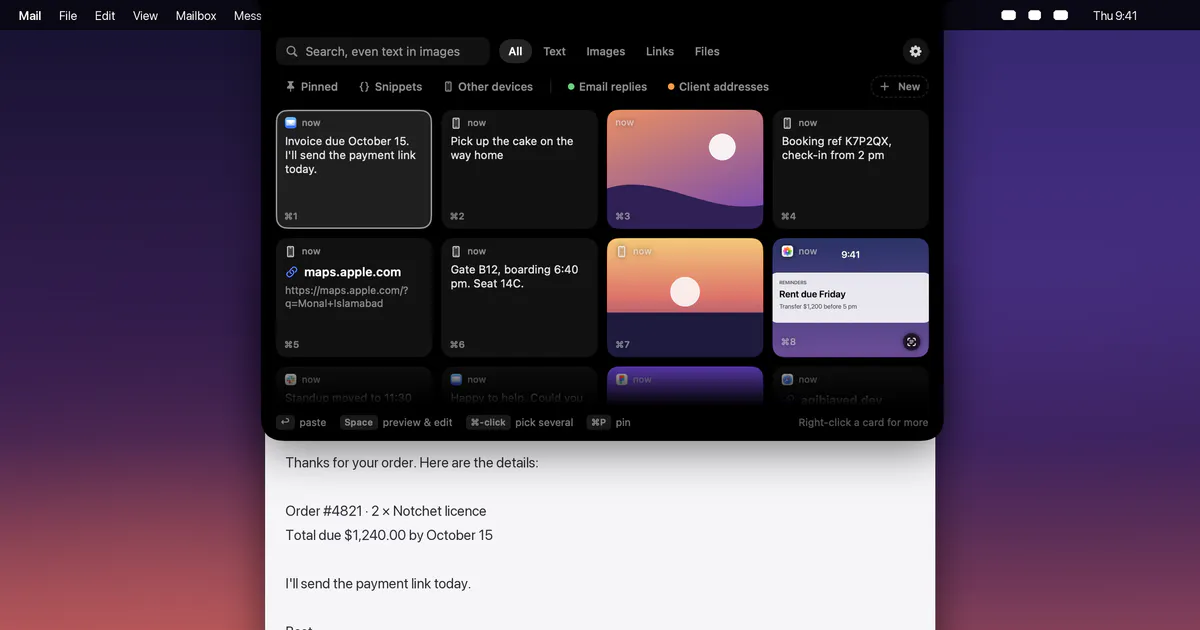
Task: Create a new list with New button
Action: (899, 87)
